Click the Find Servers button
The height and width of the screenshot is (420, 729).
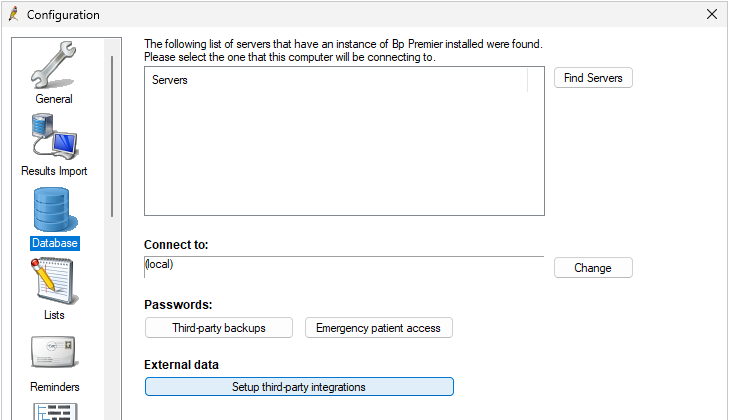click(593, 78)
